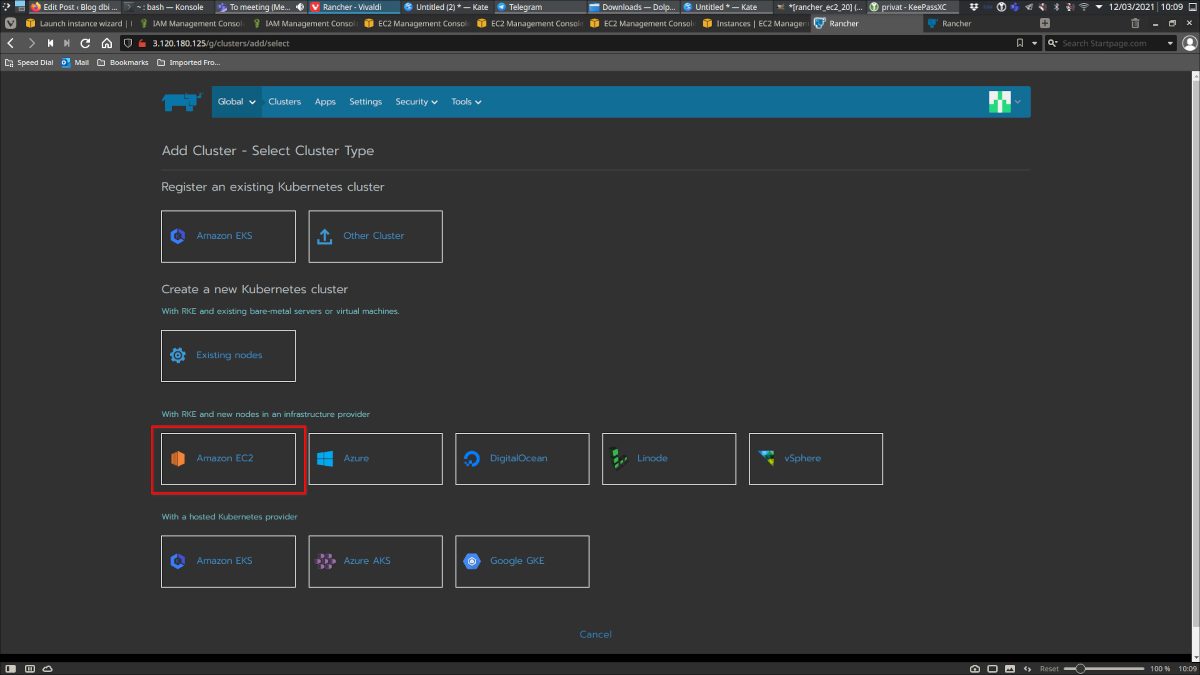Click the system clock 10:09

tap(1173, 6)
